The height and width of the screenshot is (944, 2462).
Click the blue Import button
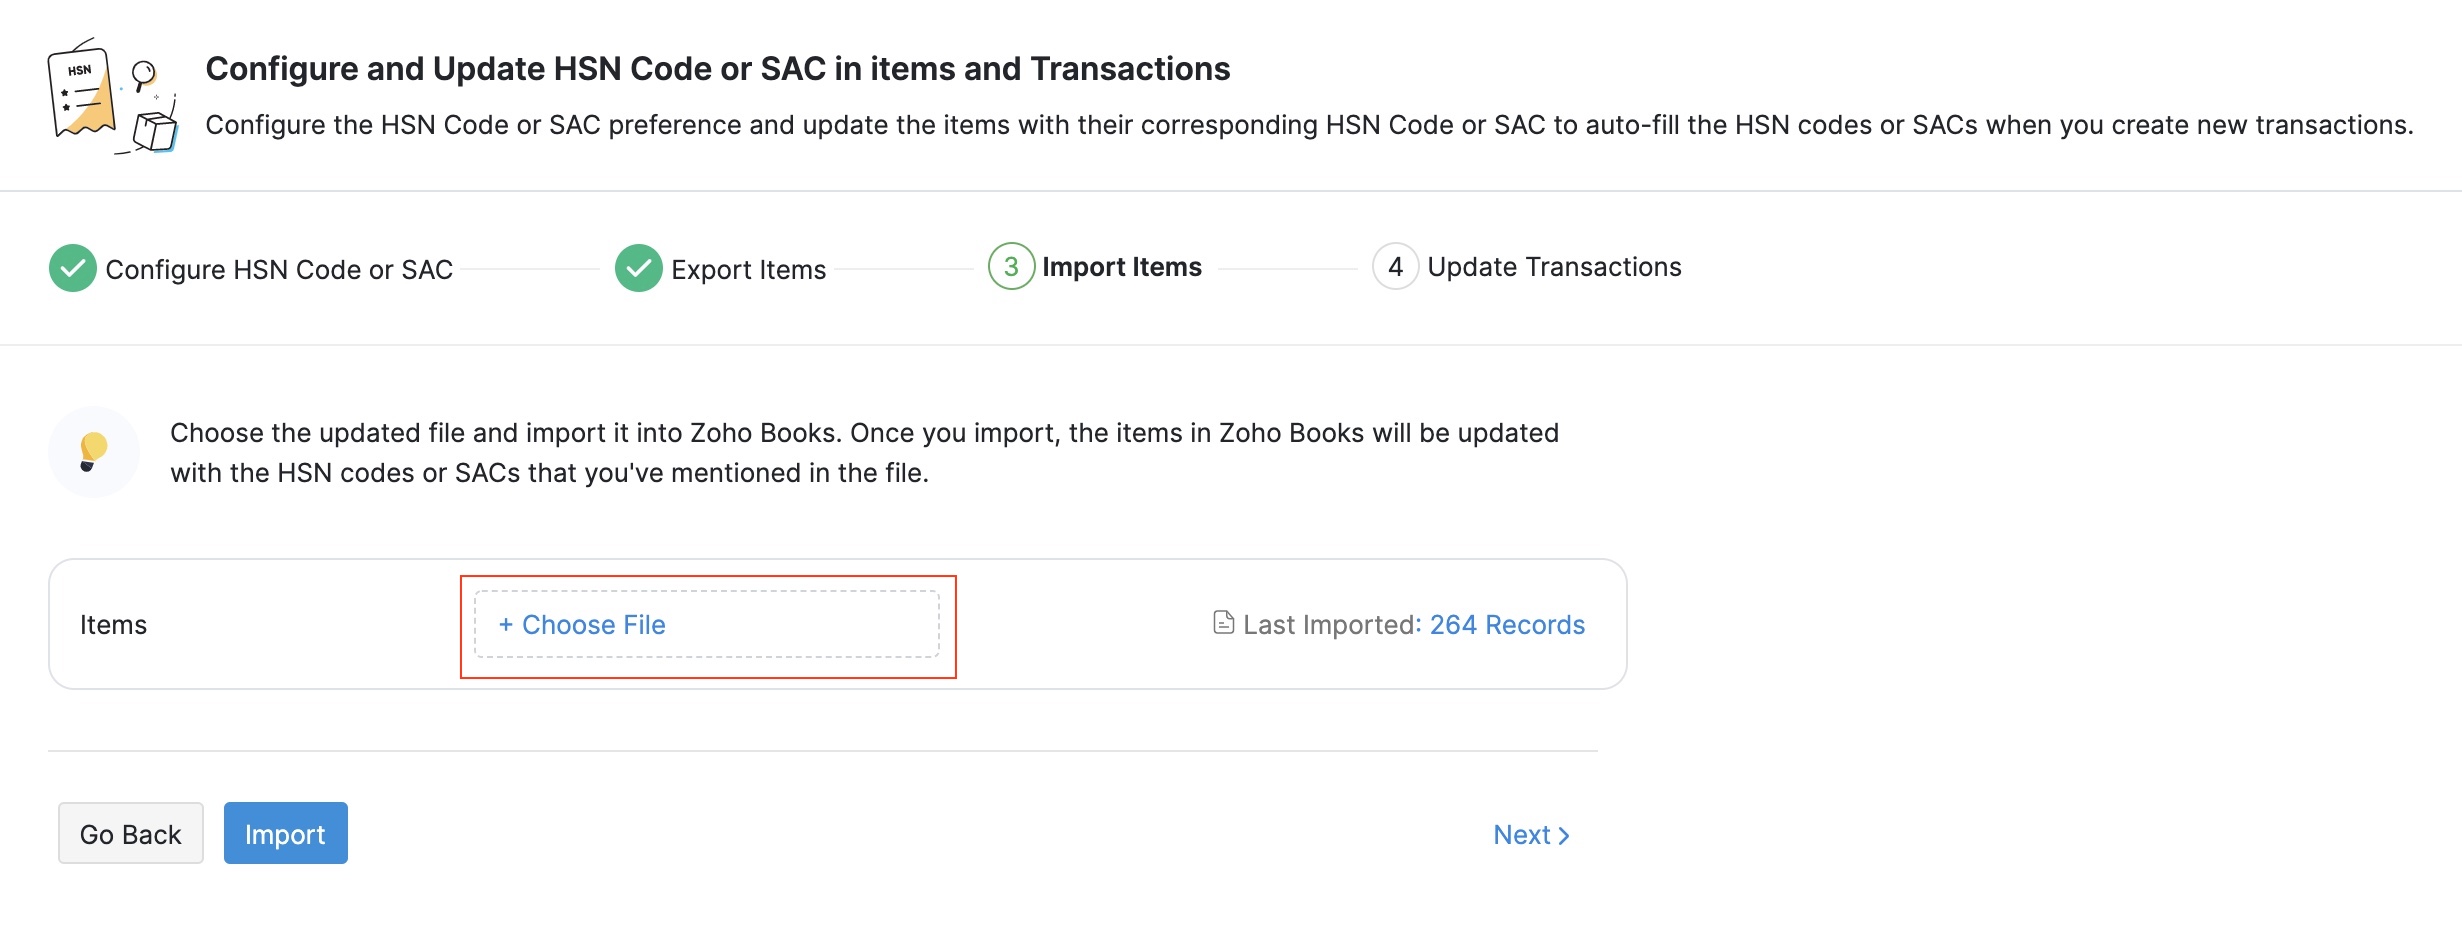point(285,833)
